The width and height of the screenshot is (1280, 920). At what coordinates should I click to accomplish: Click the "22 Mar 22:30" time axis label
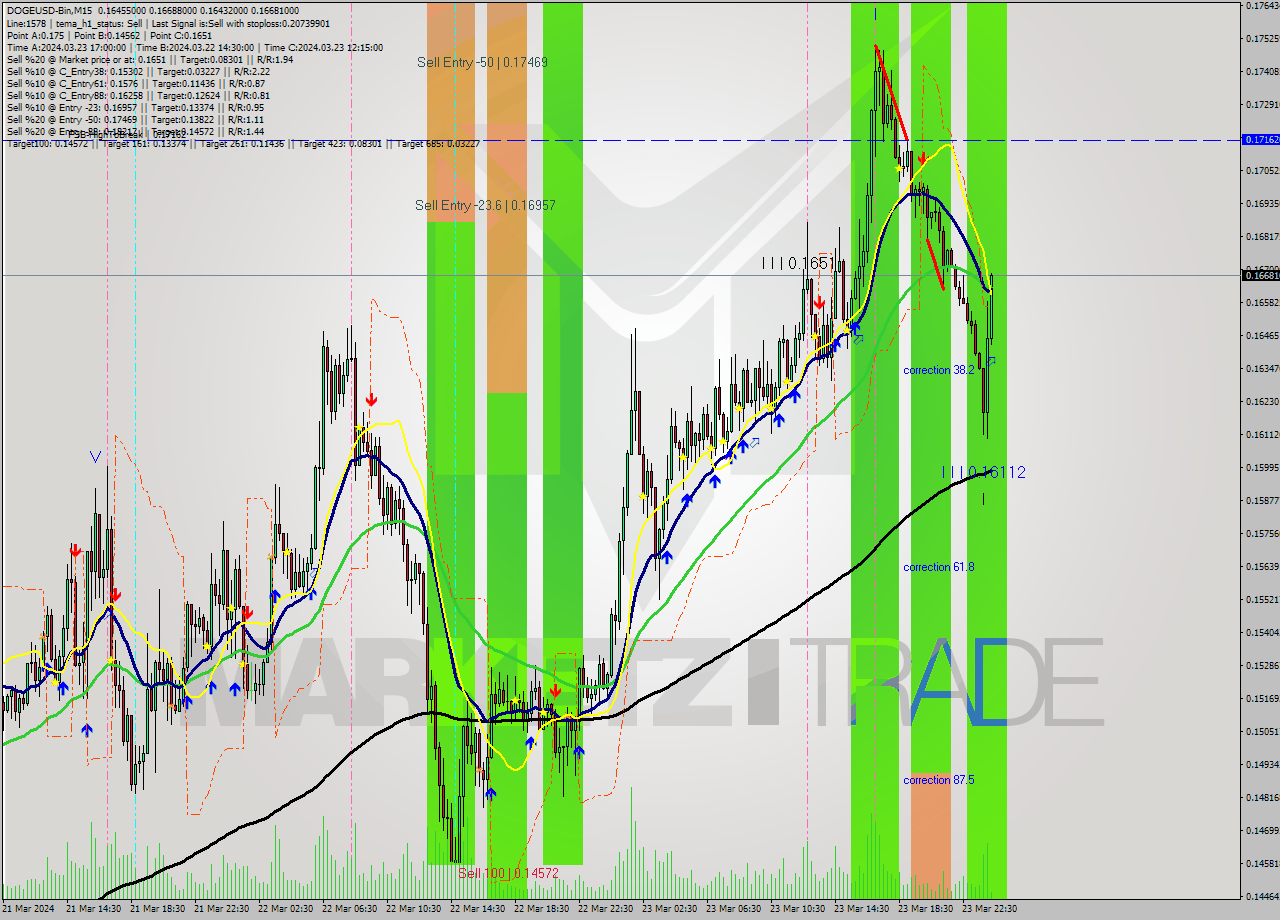[606, 909]
